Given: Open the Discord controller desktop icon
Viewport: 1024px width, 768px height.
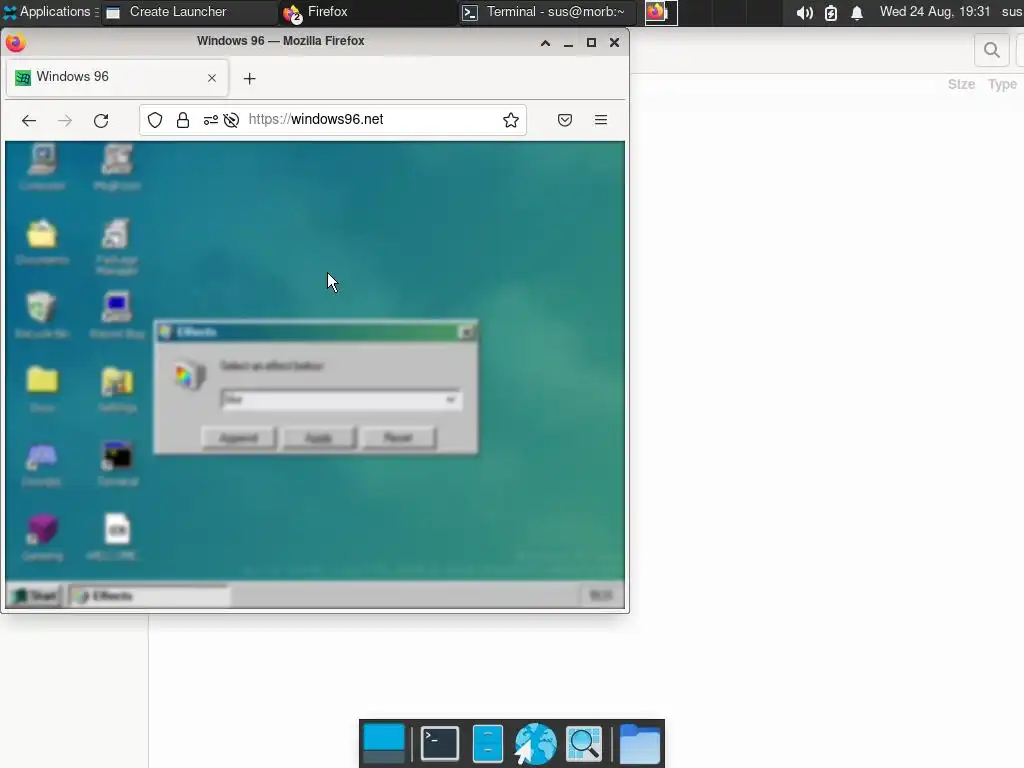Looking at the screenshot, I should 42,464.
